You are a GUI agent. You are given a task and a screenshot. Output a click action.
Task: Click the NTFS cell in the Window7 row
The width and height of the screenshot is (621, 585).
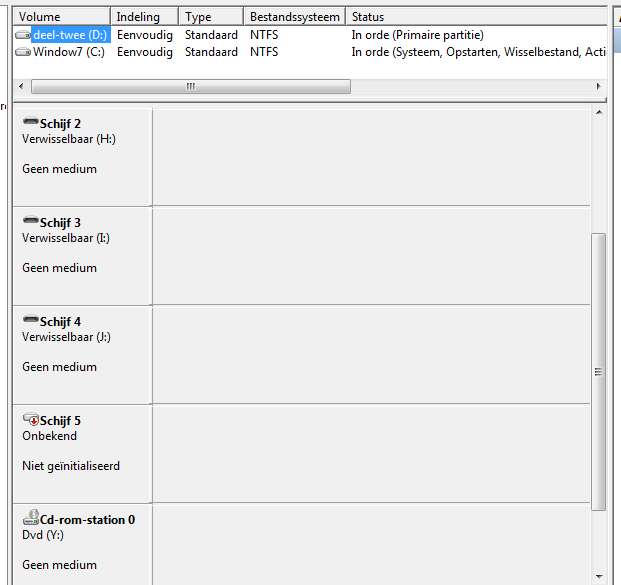264,52
